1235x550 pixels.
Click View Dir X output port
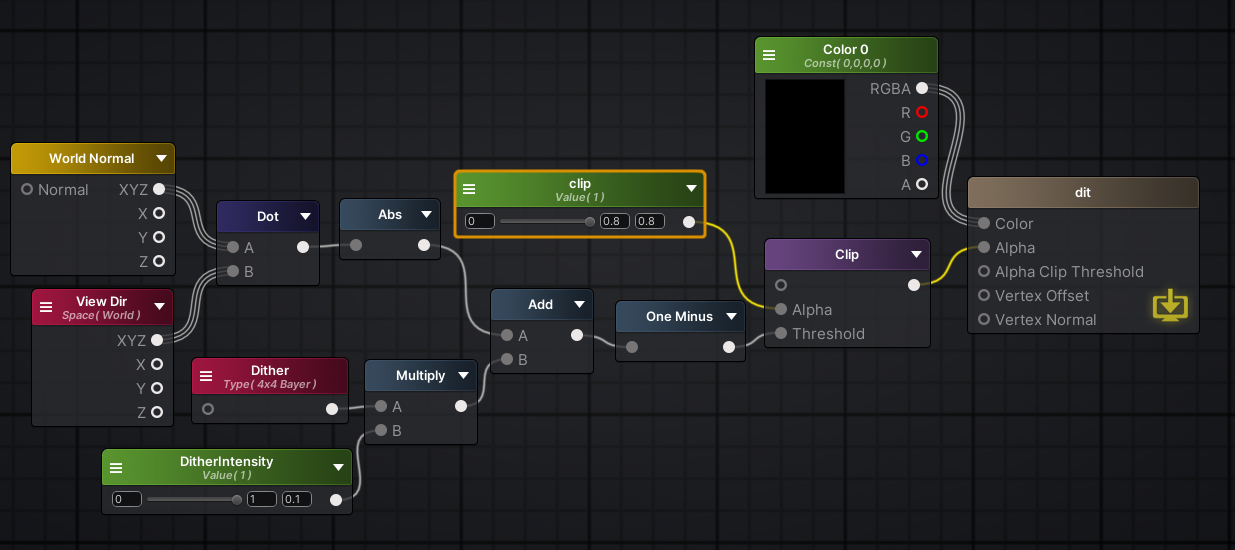pos(157,364)
